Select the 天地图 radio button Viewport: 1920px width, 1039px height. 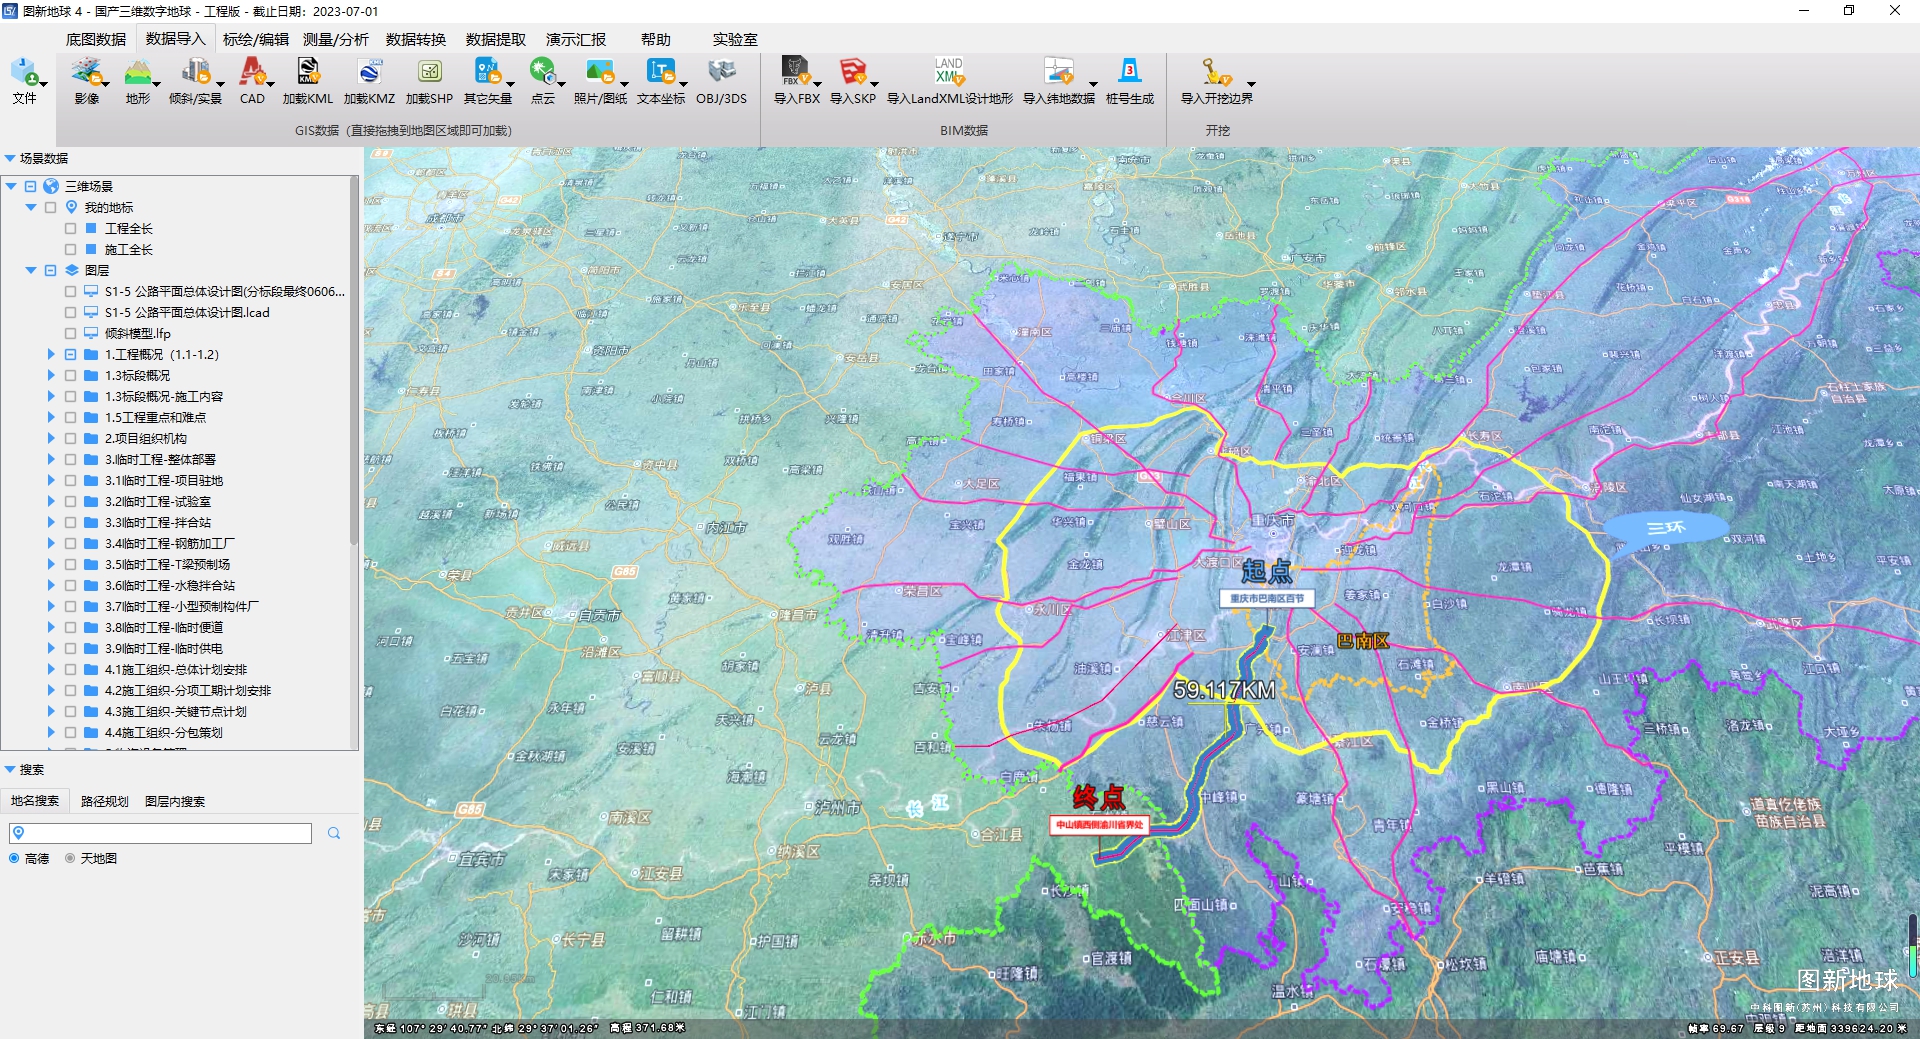pyautogui.click(x=70, y=858)
